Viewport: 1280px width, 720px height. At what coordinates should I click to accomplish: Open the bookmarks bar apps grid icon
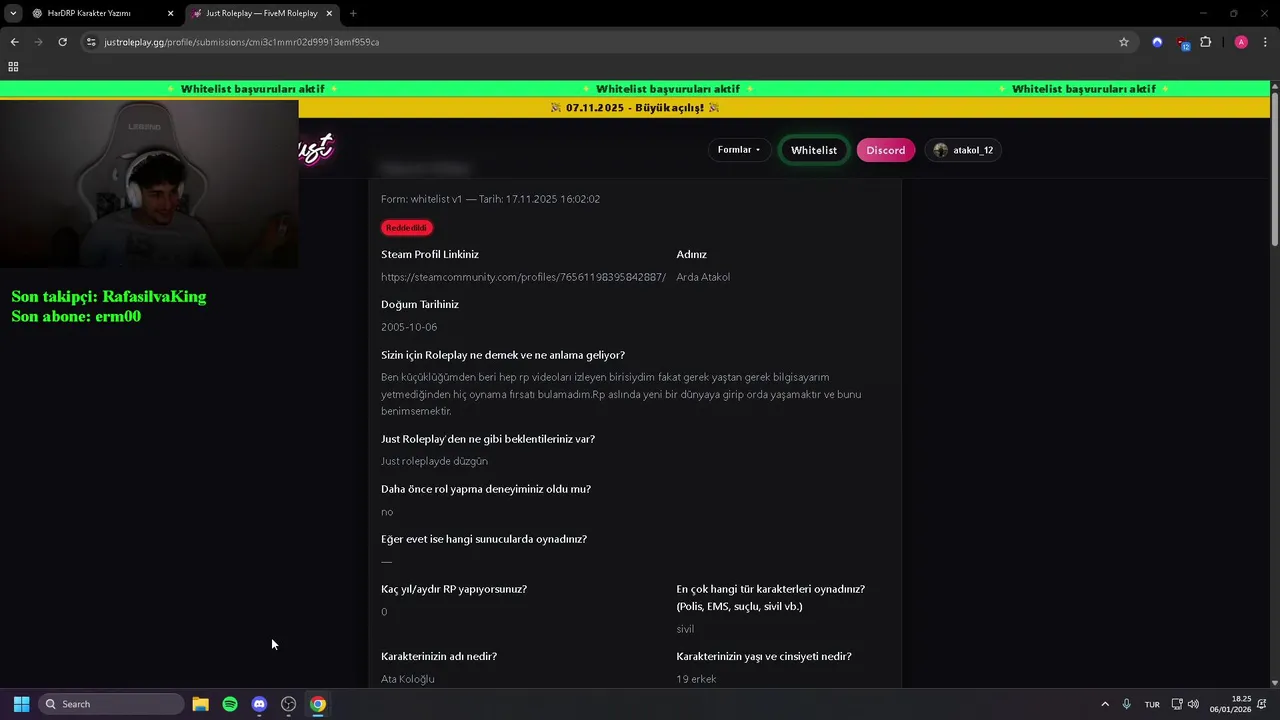click(13, 67)
